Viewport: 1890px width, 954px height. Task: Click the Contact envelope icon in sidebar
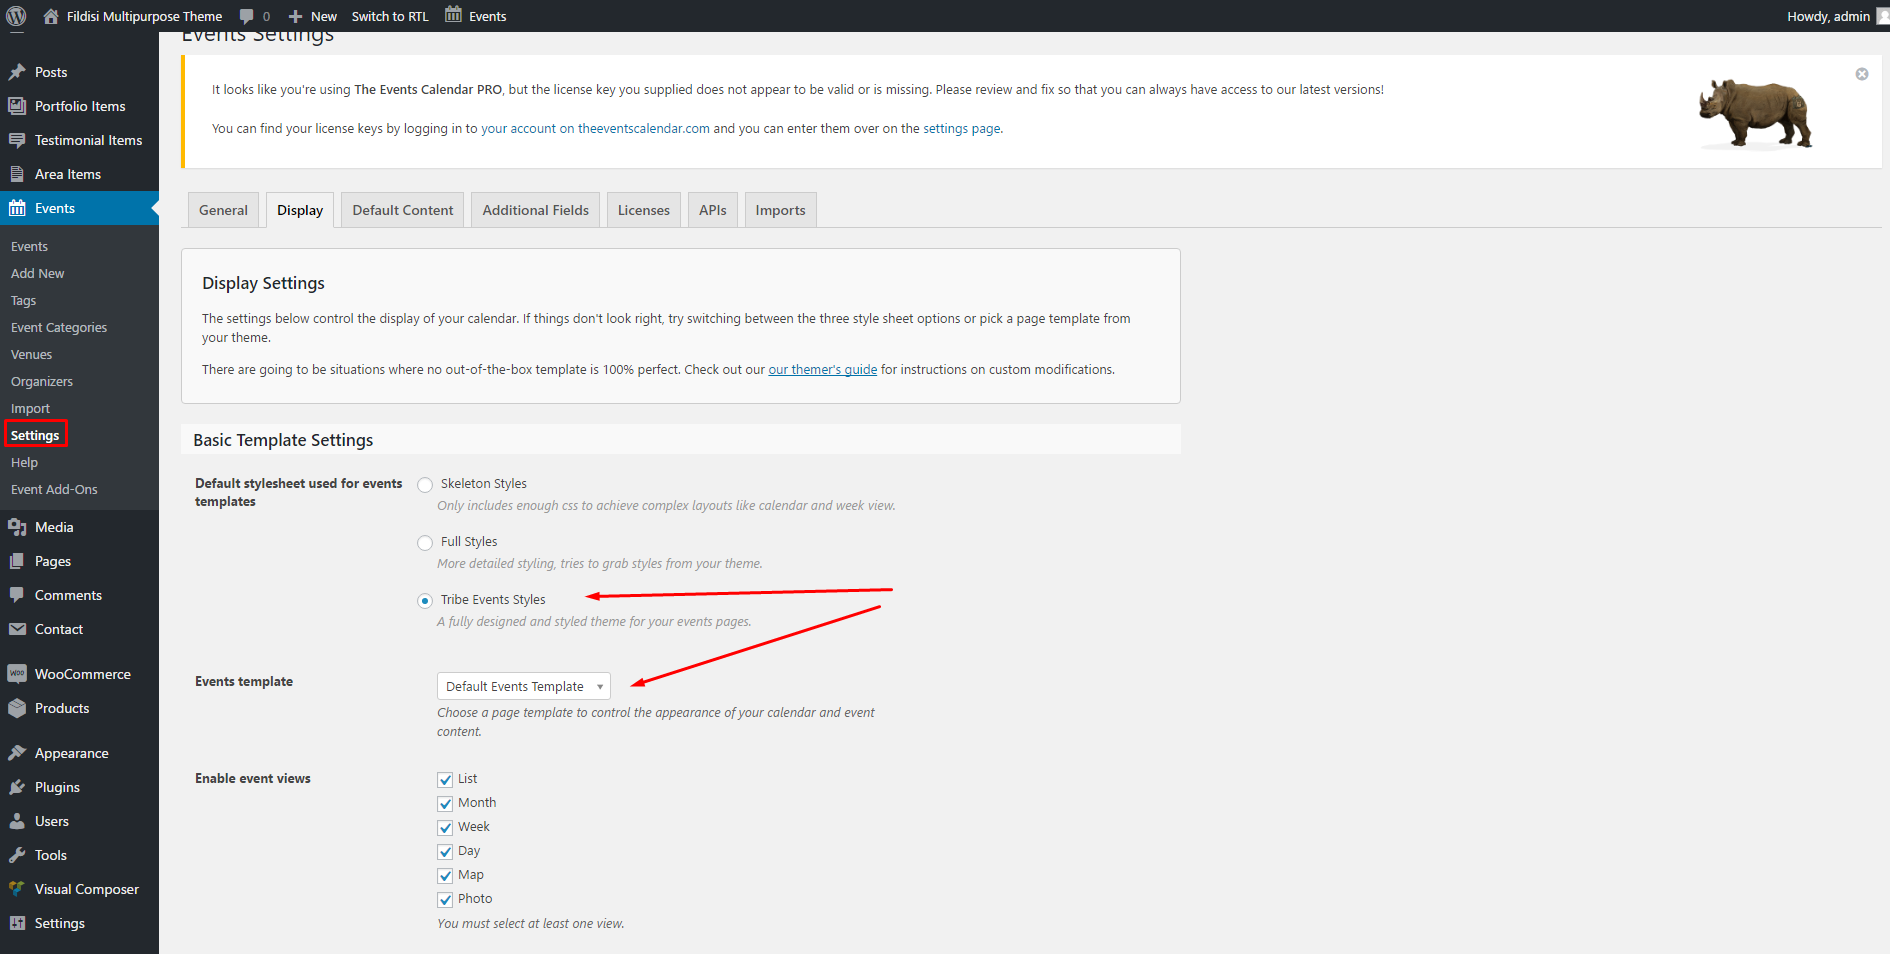point(17,629)
